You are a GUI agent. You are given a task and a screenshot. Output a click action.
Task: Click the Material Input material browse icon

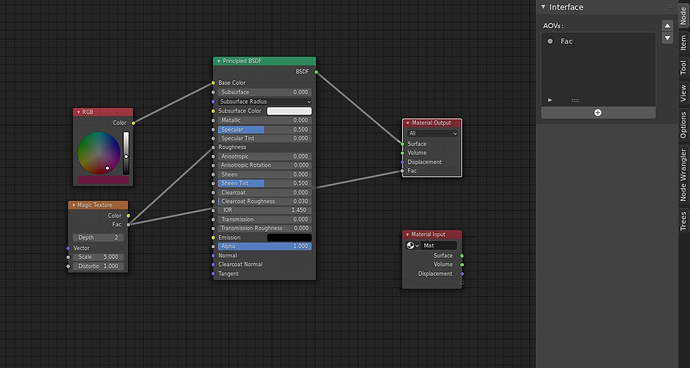click(412, 246)
